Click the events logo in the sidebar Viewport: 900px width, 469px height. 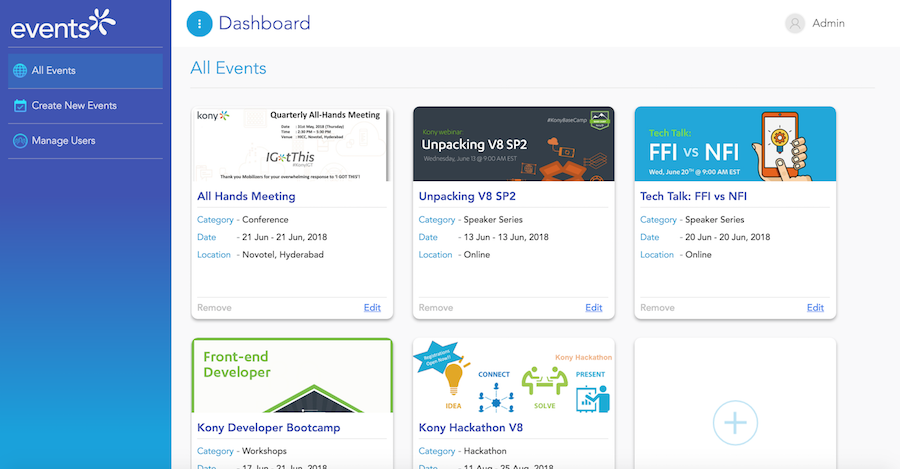click(63, 24)
